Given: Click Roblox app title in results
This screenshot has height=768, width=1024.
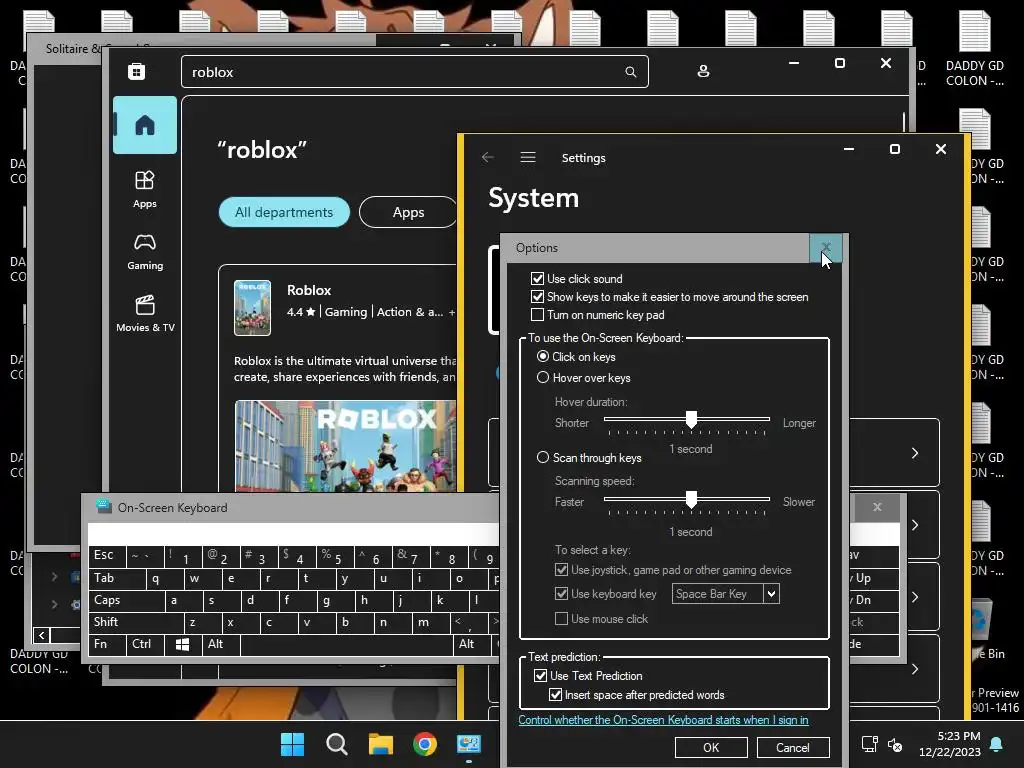Looking at the screenshot, I should click(x=309, y=290).
